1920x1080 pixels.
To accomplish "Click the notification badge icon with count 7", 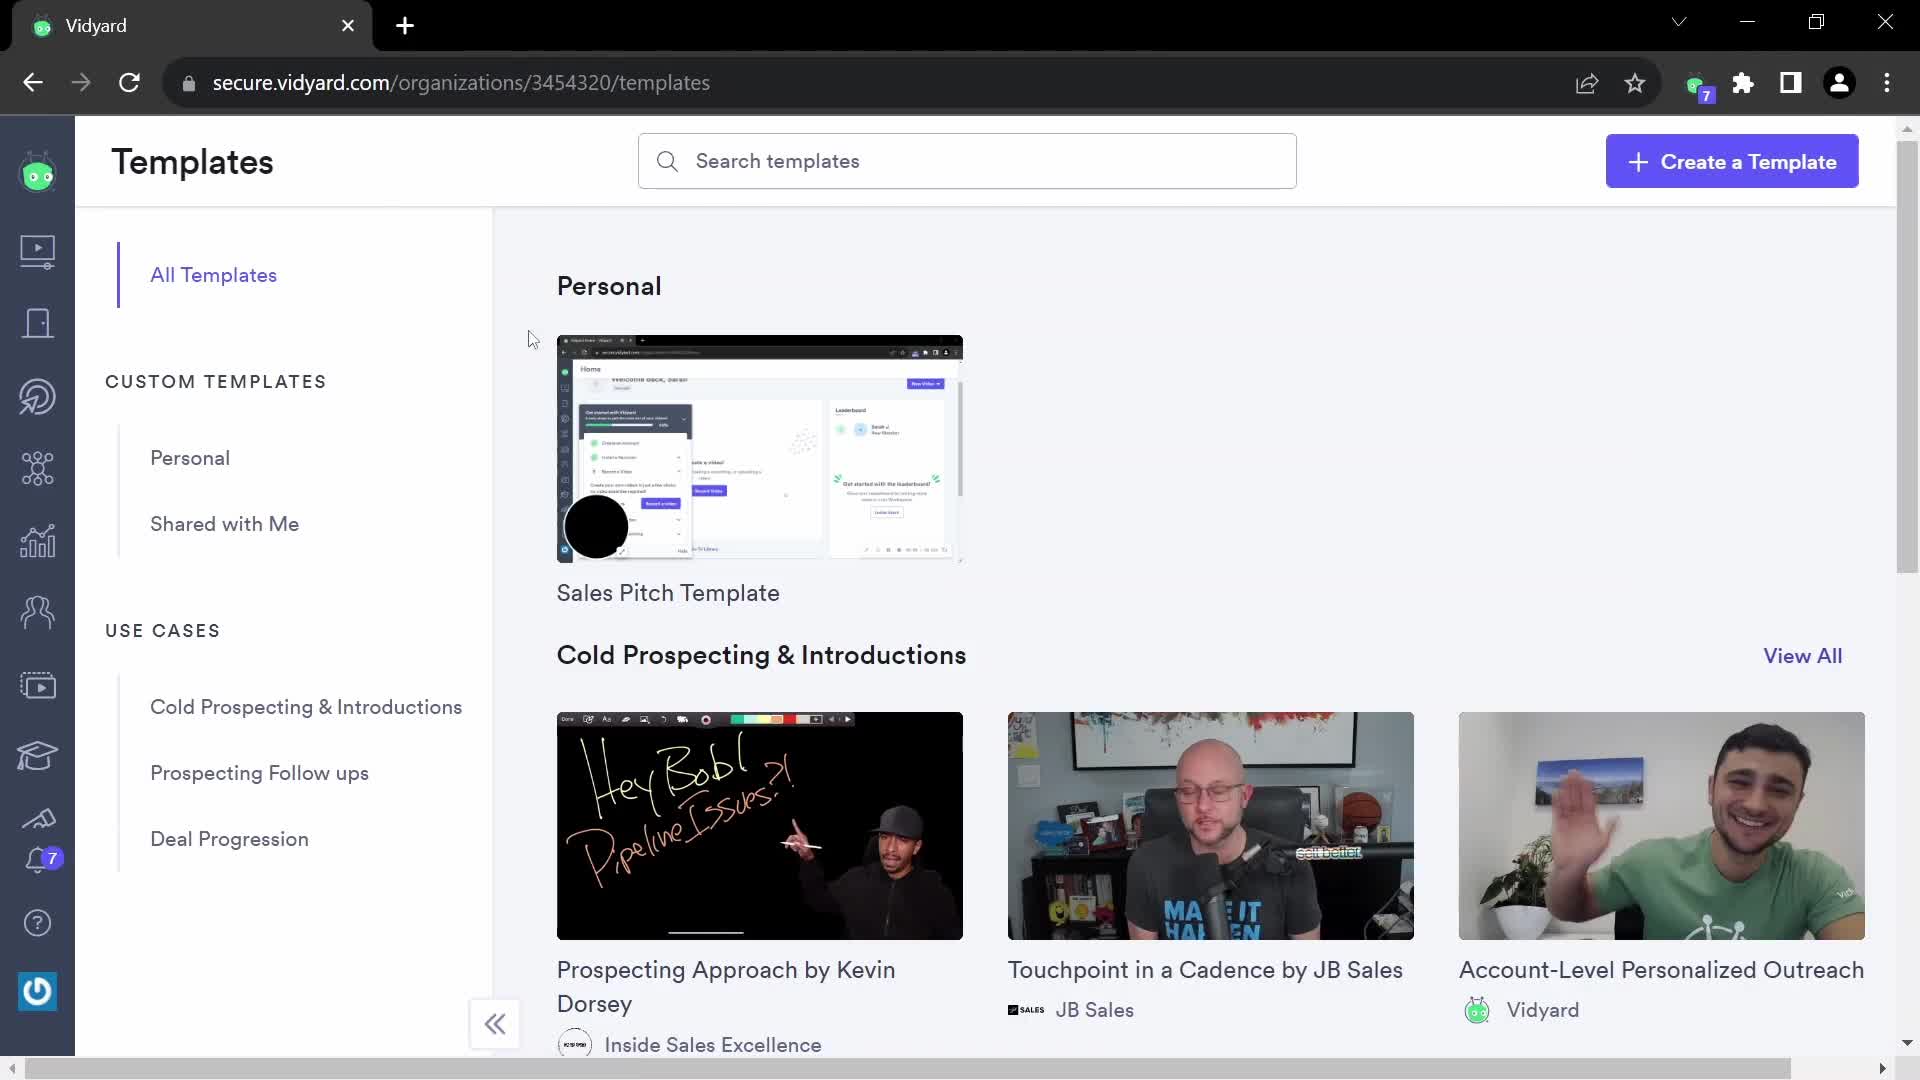I will click(x=37, y=856).
